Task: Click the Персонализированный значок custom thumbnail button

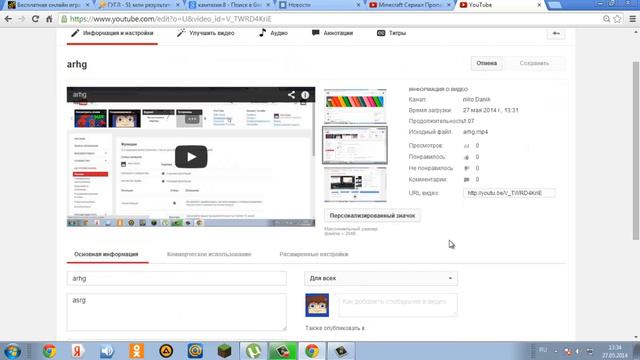Action: [x=372, y=216]
